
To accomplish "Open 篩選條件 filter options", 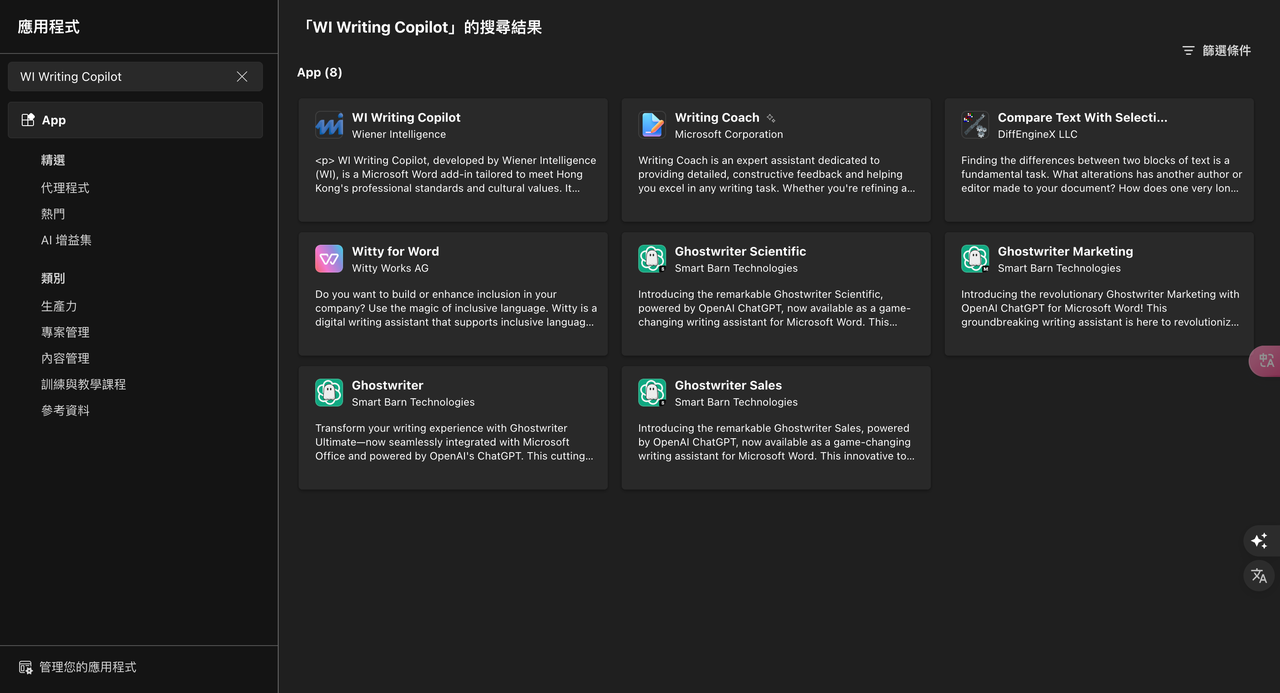I will (x=1216, y=51).
